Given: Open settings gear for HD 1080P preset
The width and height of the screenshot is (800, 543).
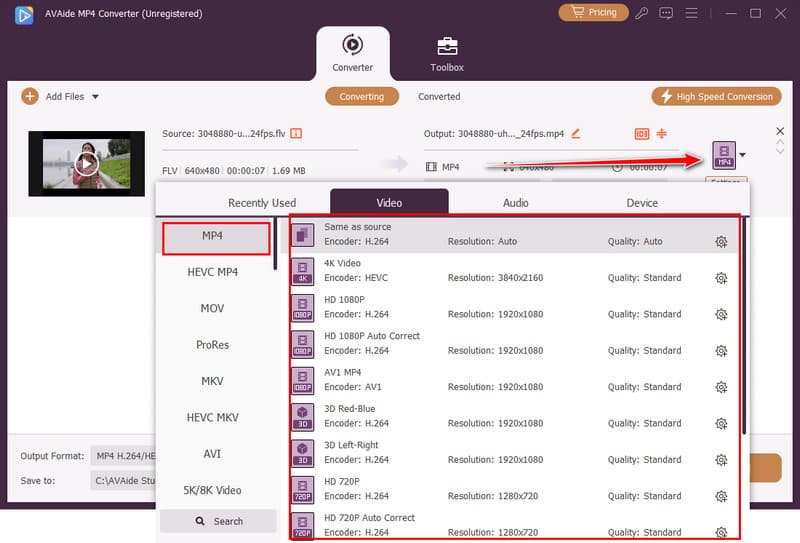Looking at the screenshot, I should (x=721, y=314).
